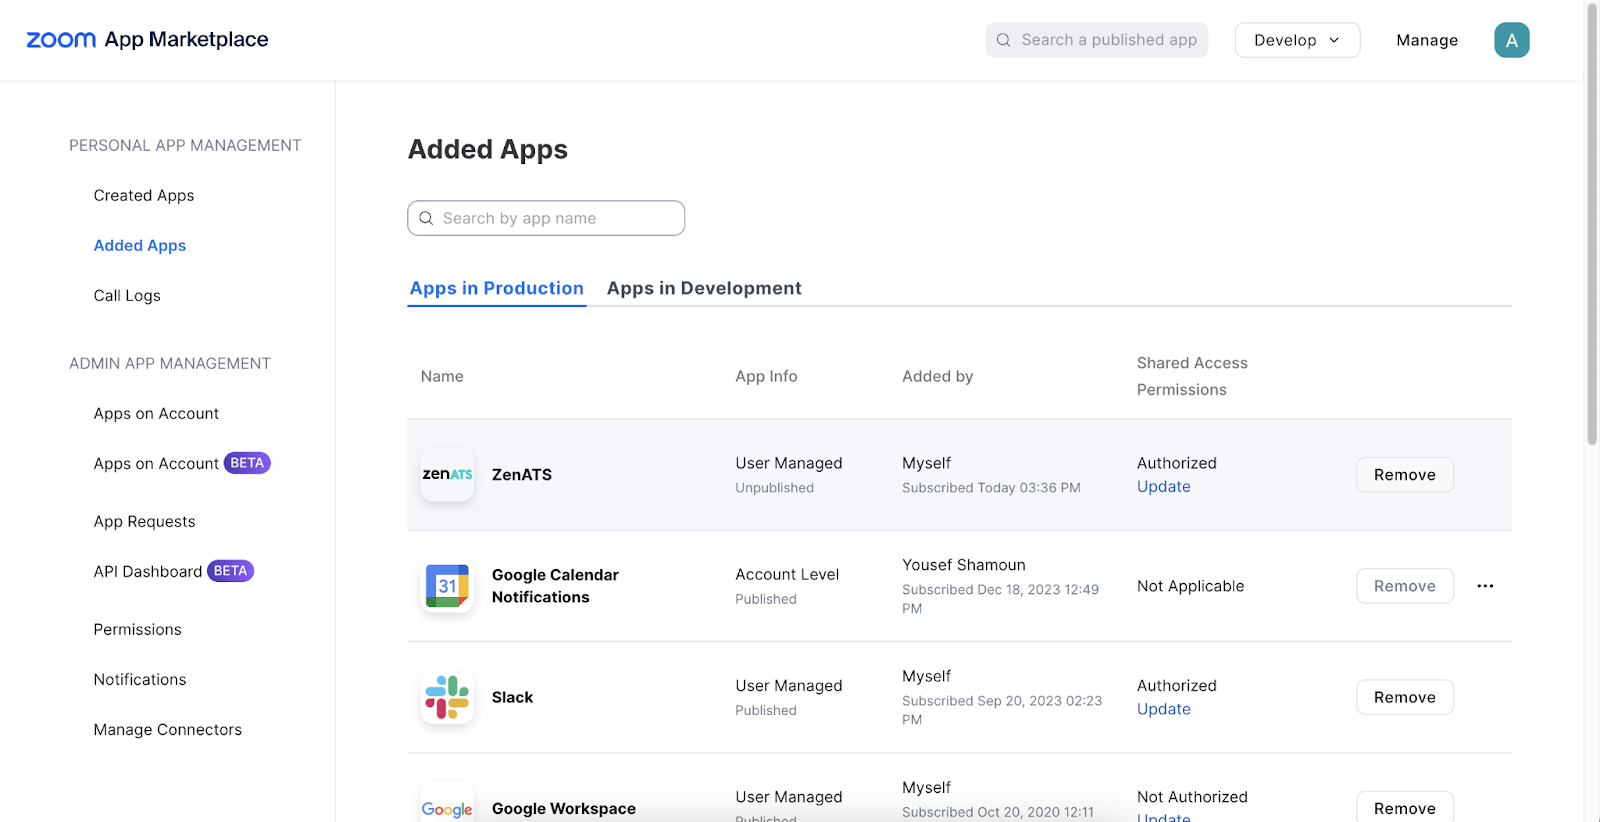Click the magnifier icon in Search a published app
Image resolution: width=1600 pixels, height=822 pixels.
1003,40
